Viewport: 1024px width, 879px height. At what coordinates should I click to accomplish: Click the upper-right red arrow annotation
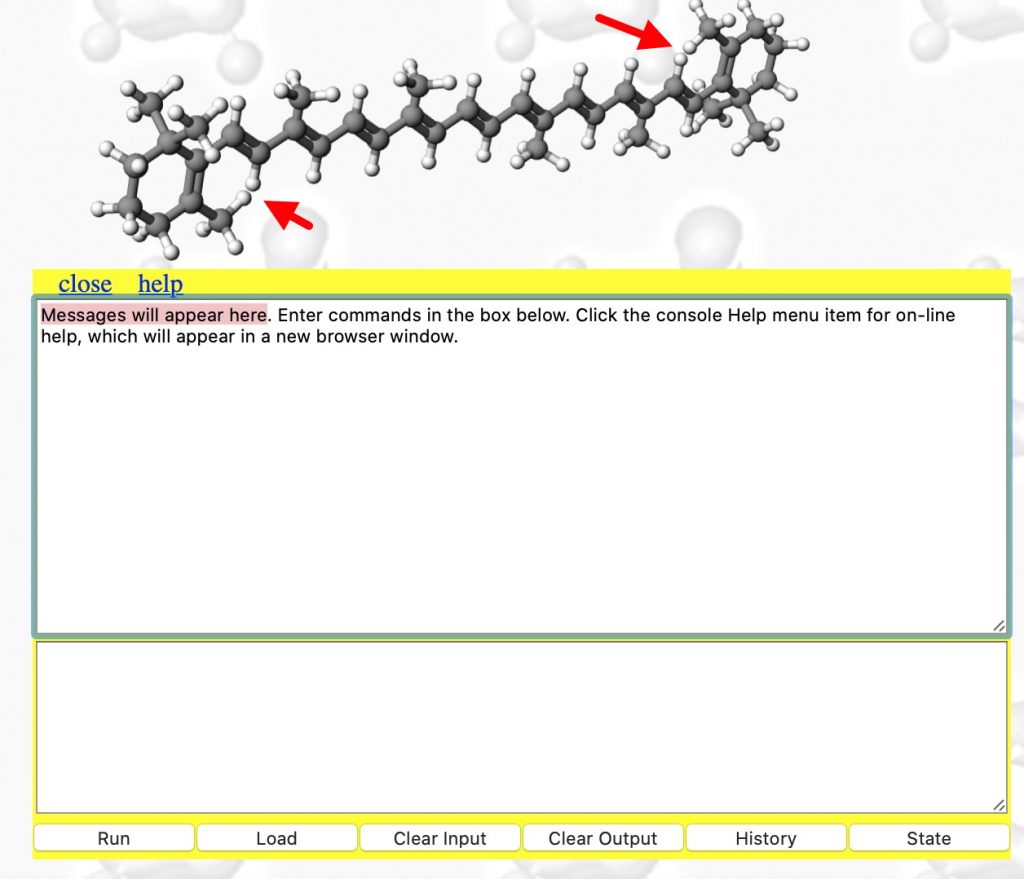pyautogui.click(x=632, y=30)
